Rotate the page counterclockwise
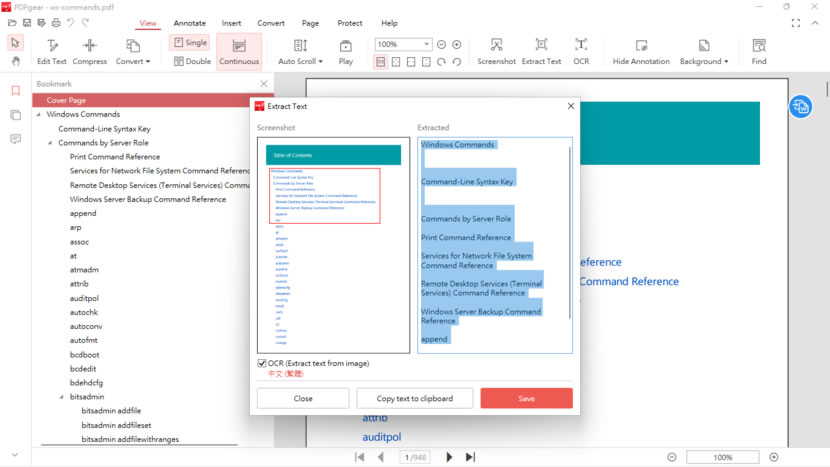Image resolution: width=830 pixels, height=467 pixels. tap(457, 62)
